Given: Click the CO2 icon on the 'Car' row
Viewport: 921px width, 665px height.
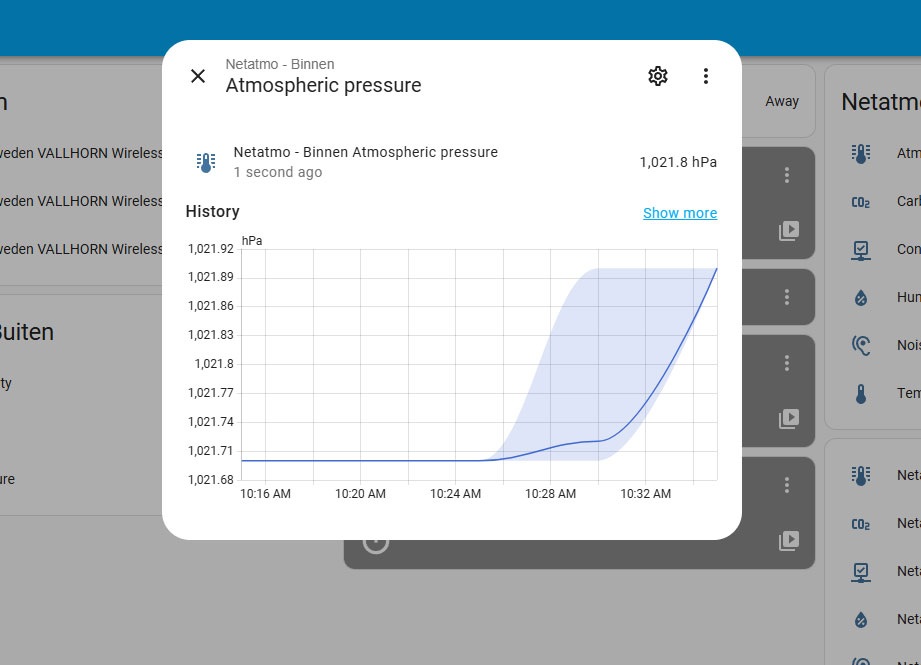Looking at the screenshot, I should tap(861, 202).
